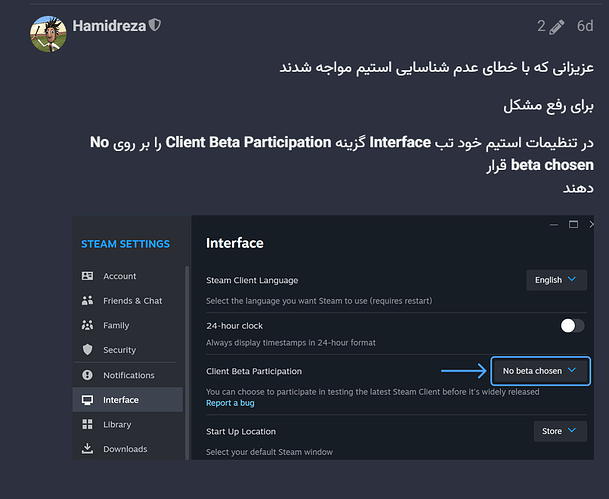Minimize the Steam settings window
The height and width of the screenshot is (499, 609).
tap(554, 224)
